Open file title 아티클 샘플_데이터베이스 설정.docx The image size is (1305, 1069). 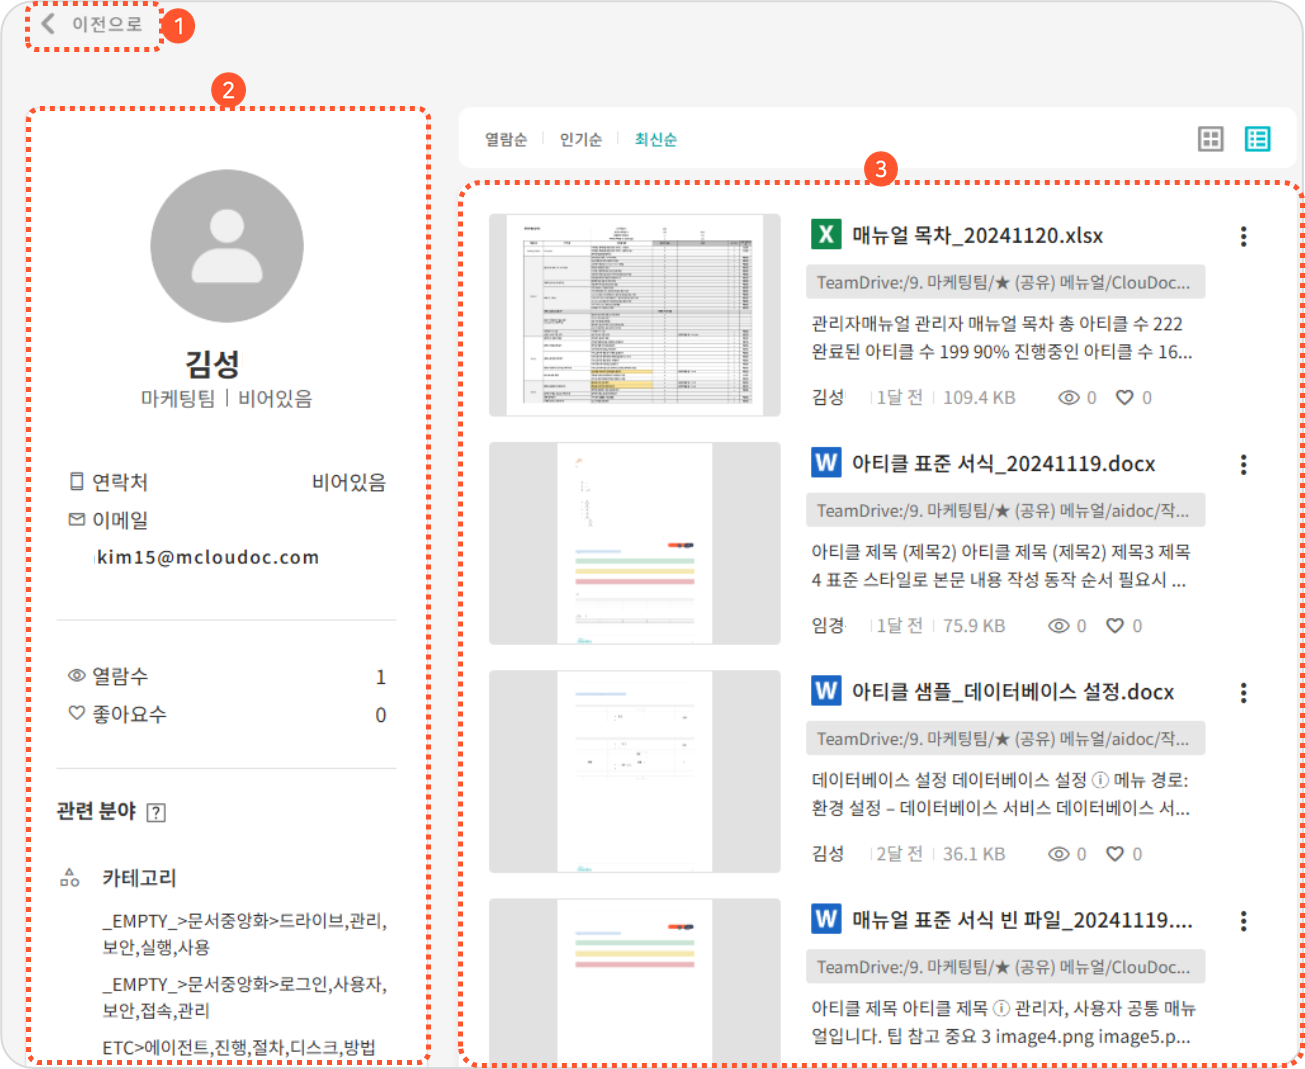click(1012, 692)
